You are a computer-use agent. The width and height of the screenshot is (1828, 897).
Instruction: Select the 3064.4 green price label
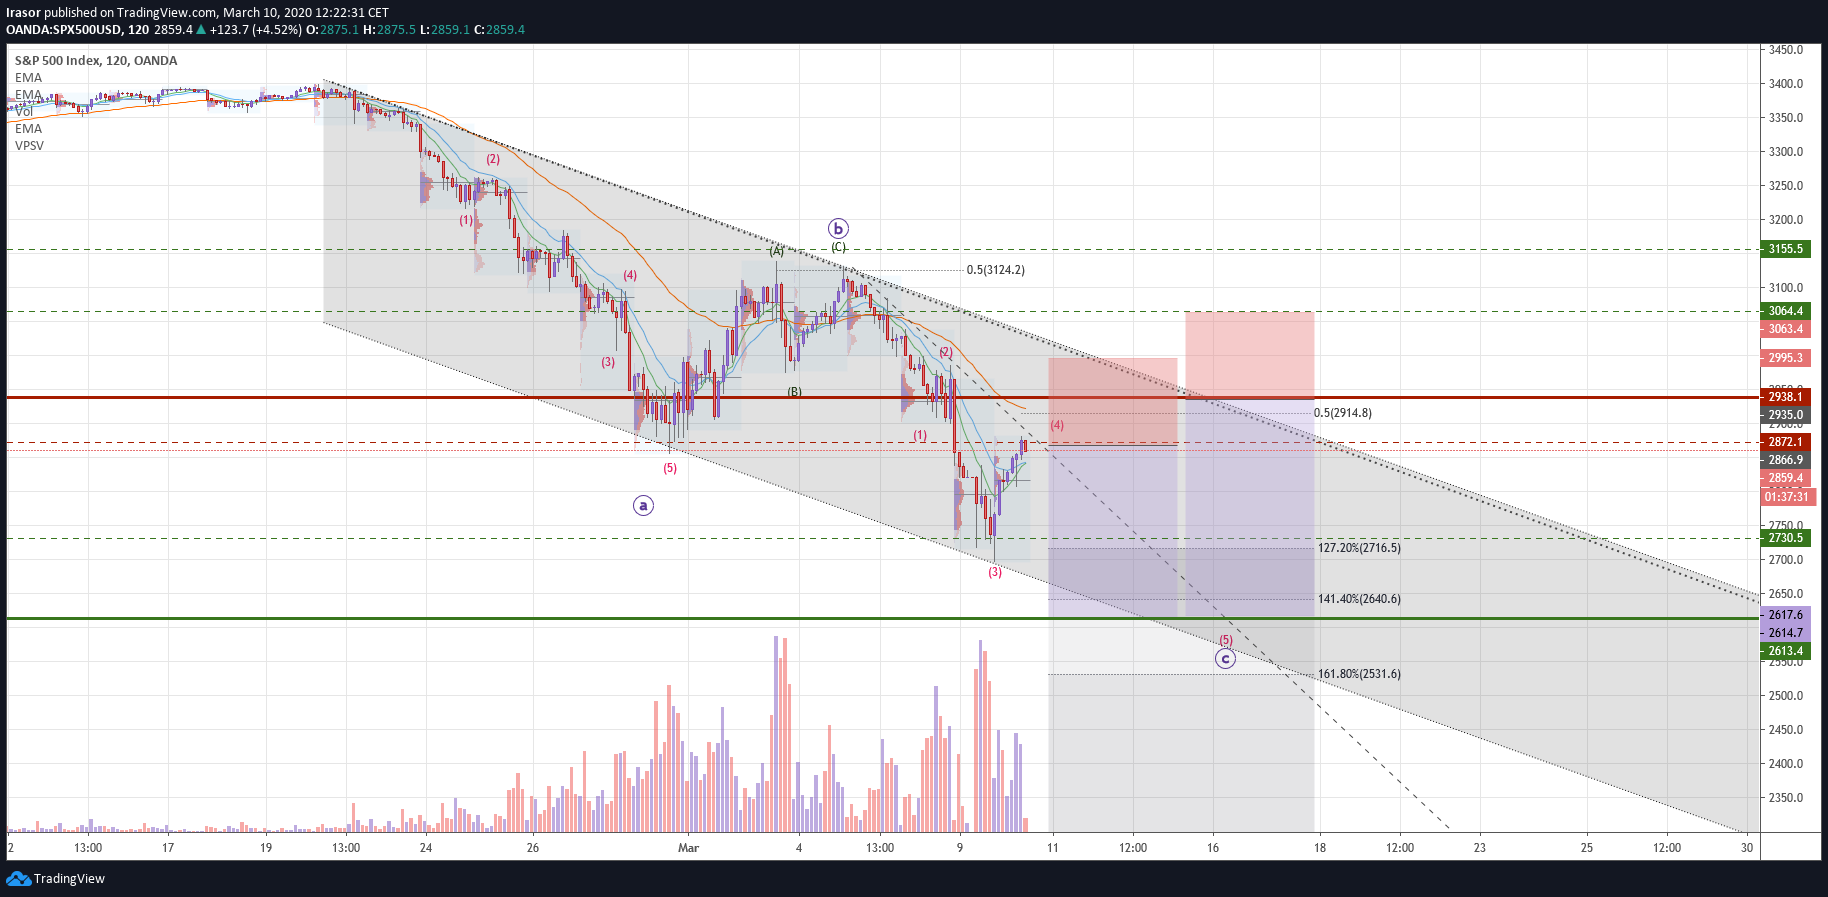(x=1785, y=311)
